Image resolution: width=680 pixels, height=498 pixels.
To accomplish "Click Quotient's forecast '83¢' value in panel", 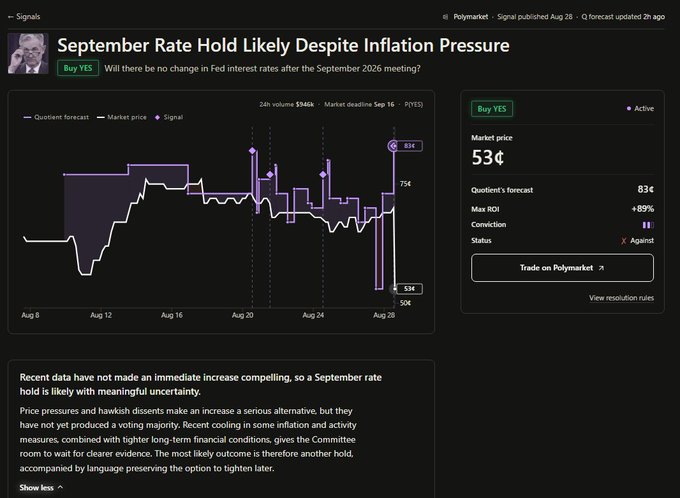I will (x=645, y=189).
